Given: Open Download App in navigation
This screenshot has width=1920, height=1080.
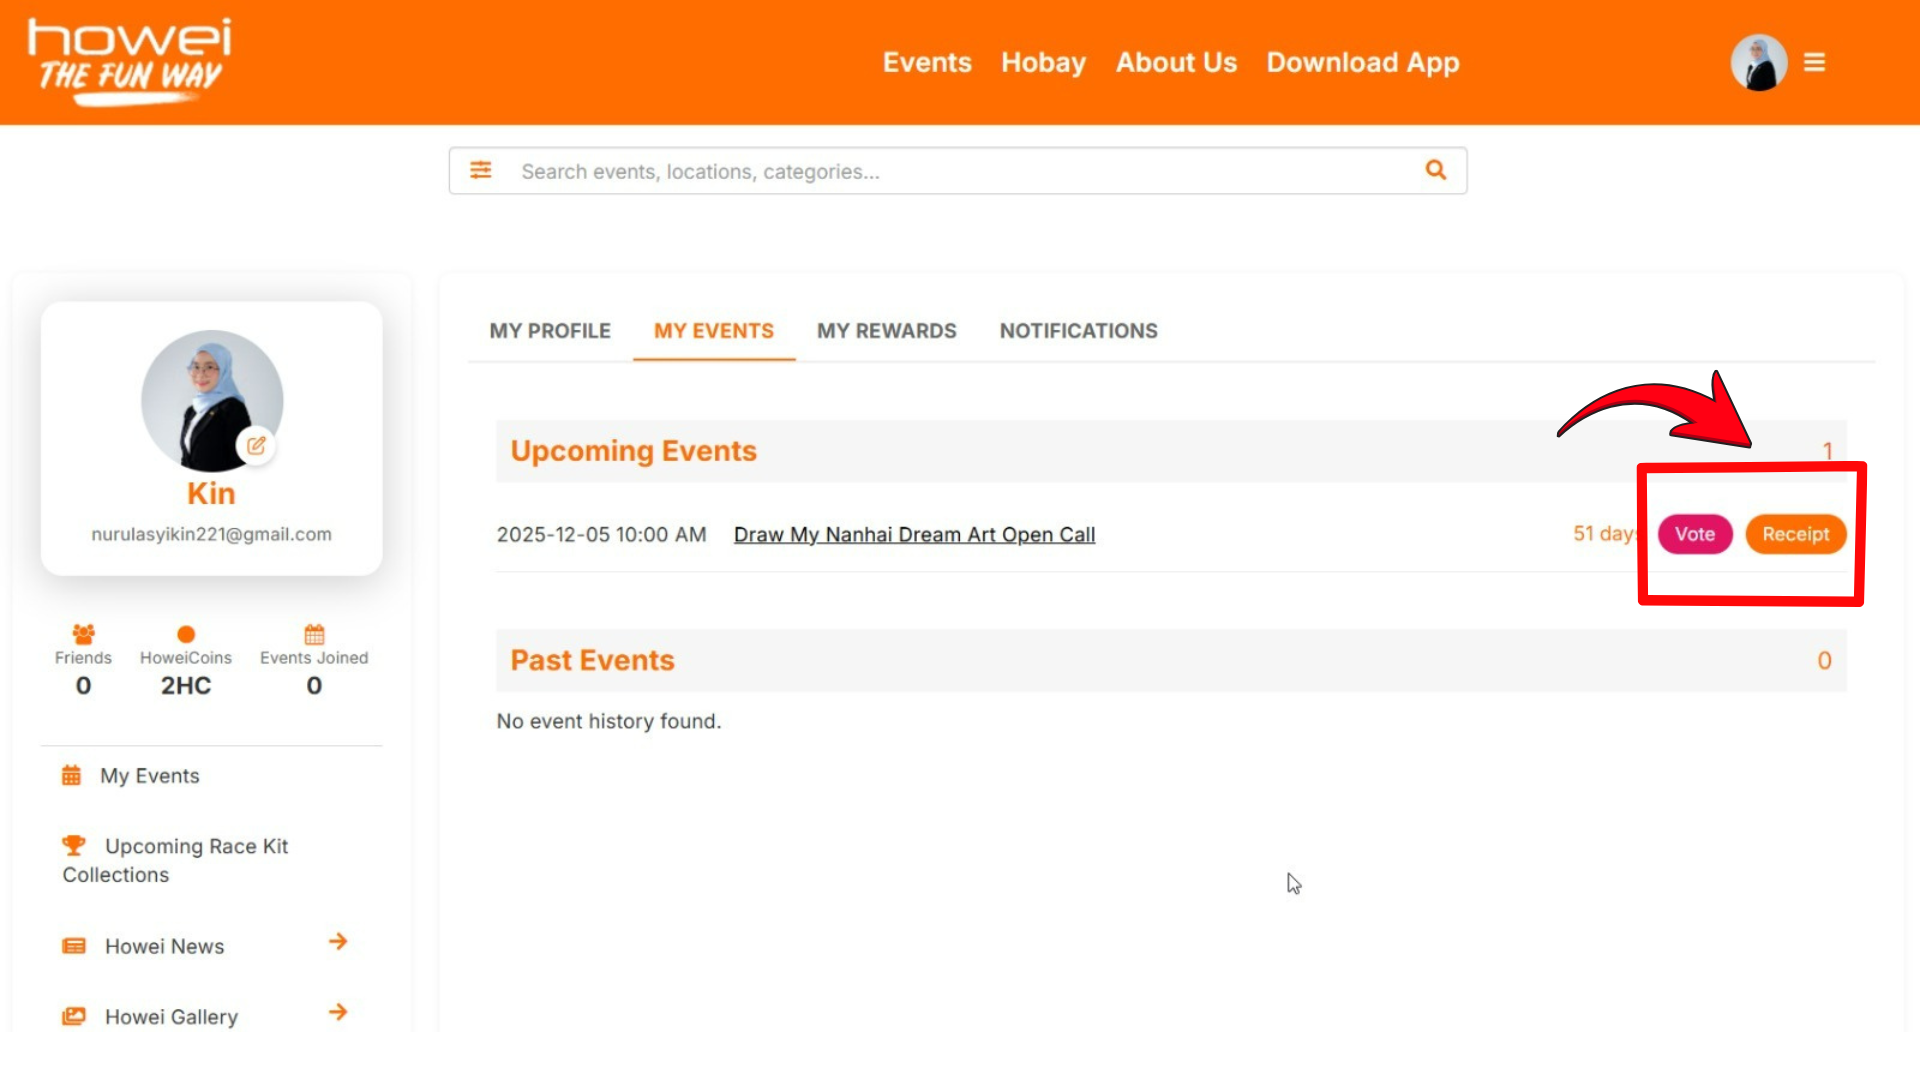Looking at the screenshot, I should pos(1362,62).
